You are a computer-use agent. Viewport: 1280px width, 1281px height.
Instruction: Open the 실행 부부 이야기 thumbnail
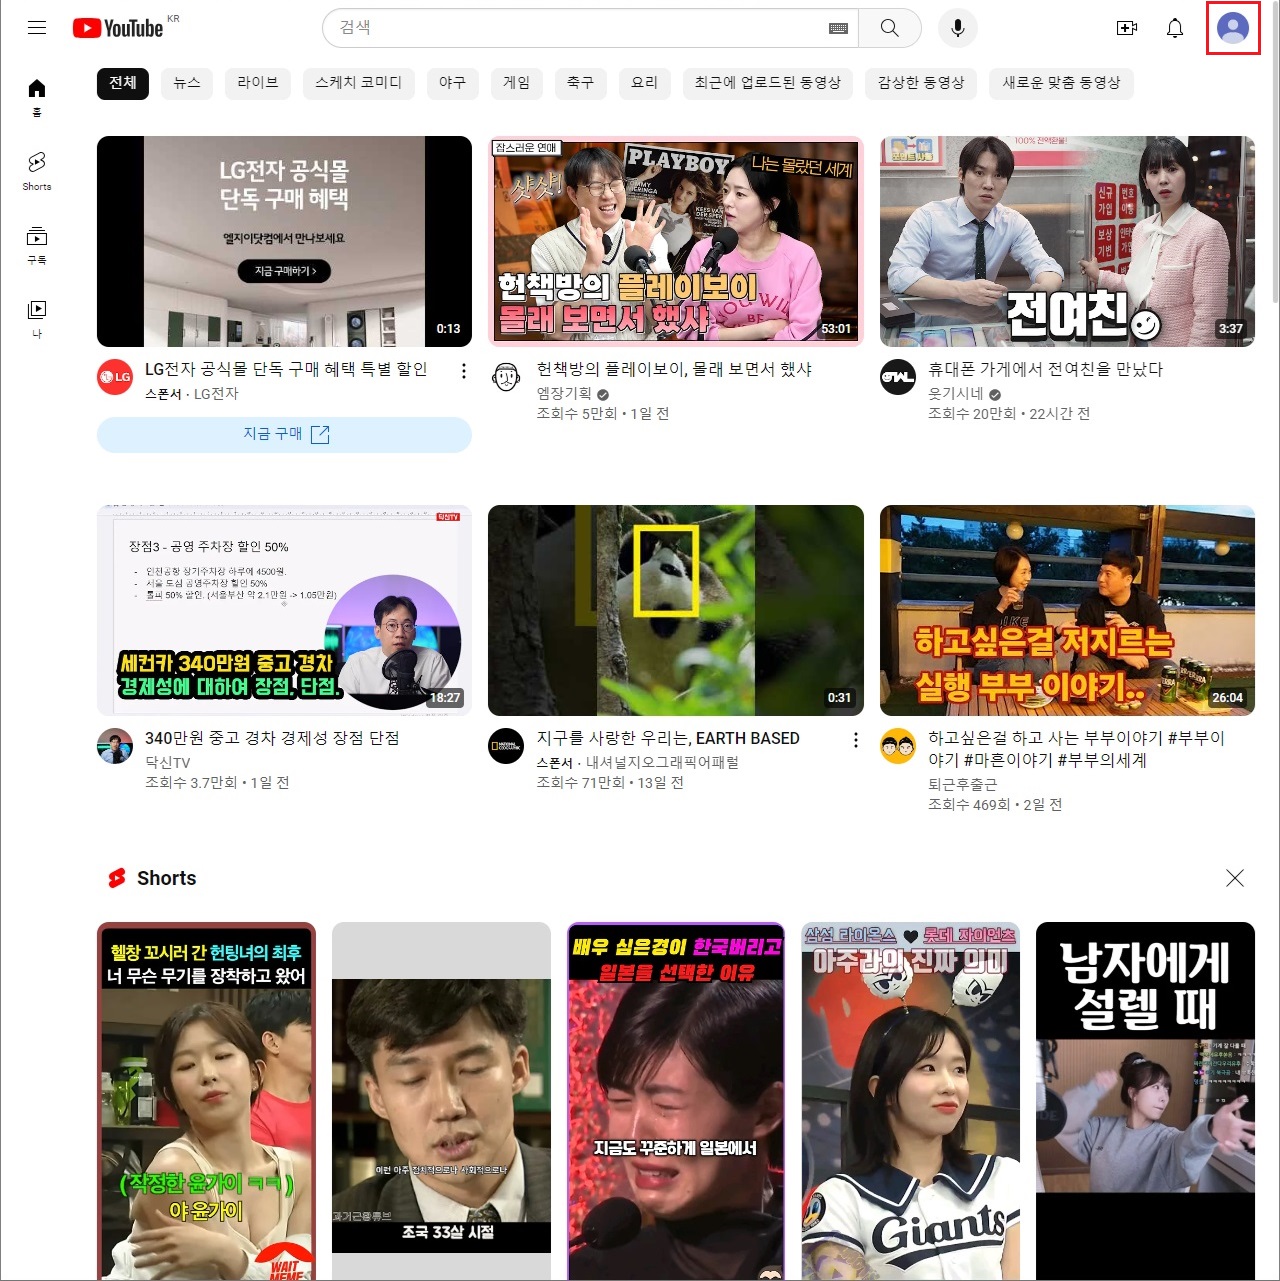coord(1067,610)
